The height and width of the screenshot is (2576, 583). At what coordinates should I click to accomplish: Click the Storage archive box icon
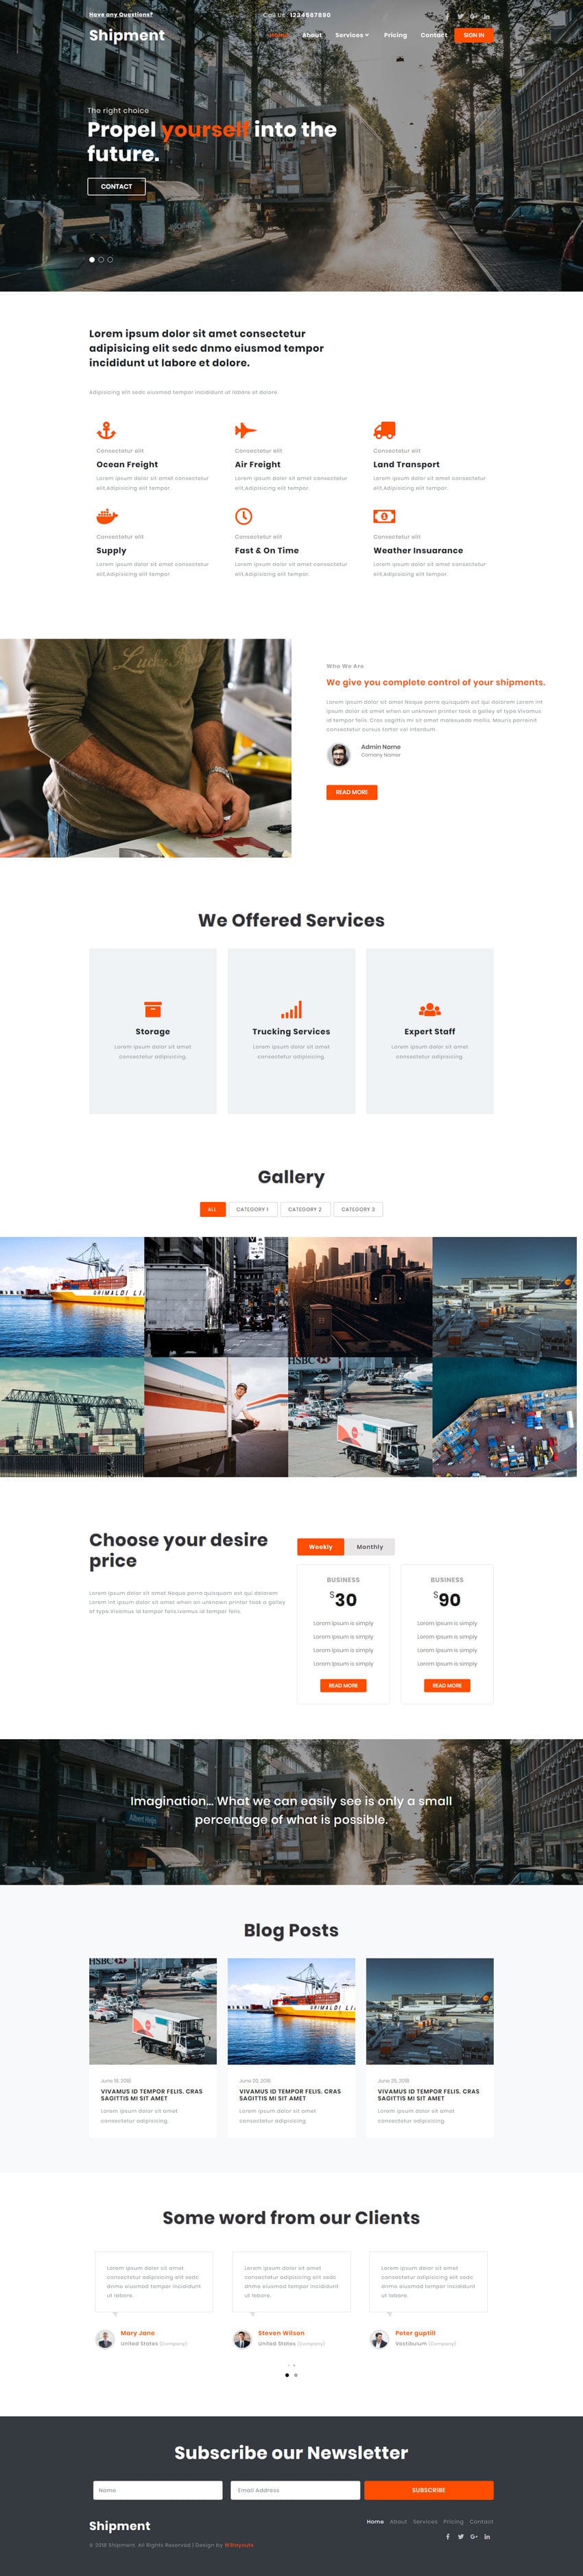tap(153, 1010)
